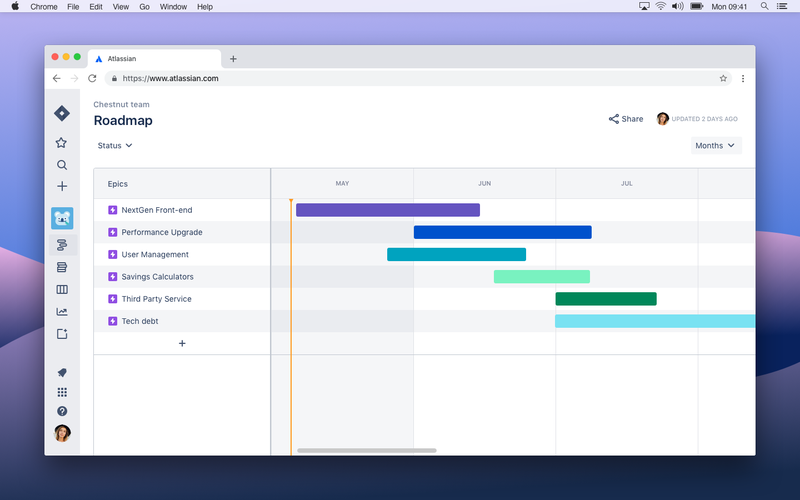The image size is (800, 500).
Task: Select the green Third Party Service bar
Action: (606, 299)
